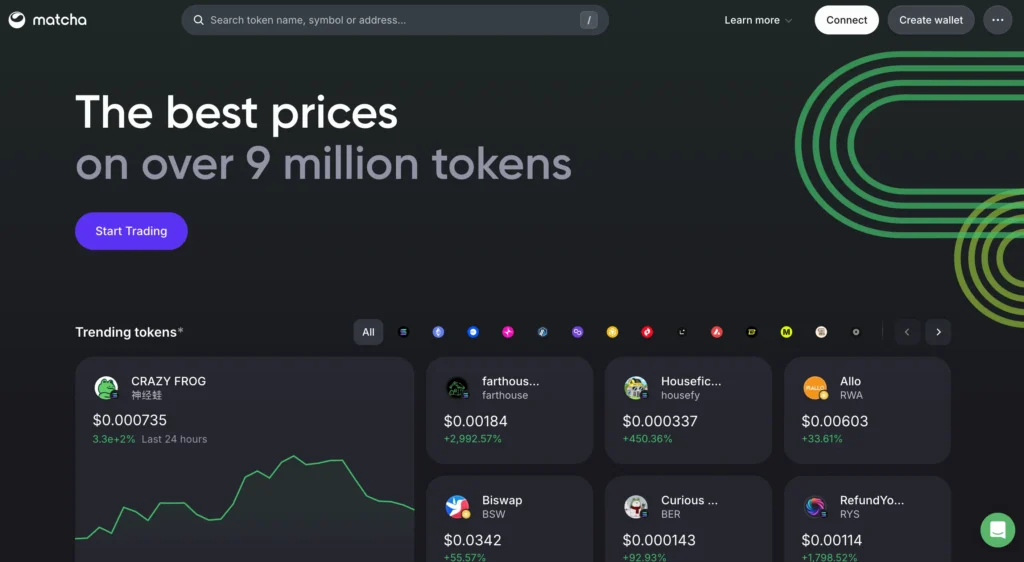Filter trending tokens by Solana chain
The image size is (1024, 562).
pyautogui.click(x=404, y=332)
